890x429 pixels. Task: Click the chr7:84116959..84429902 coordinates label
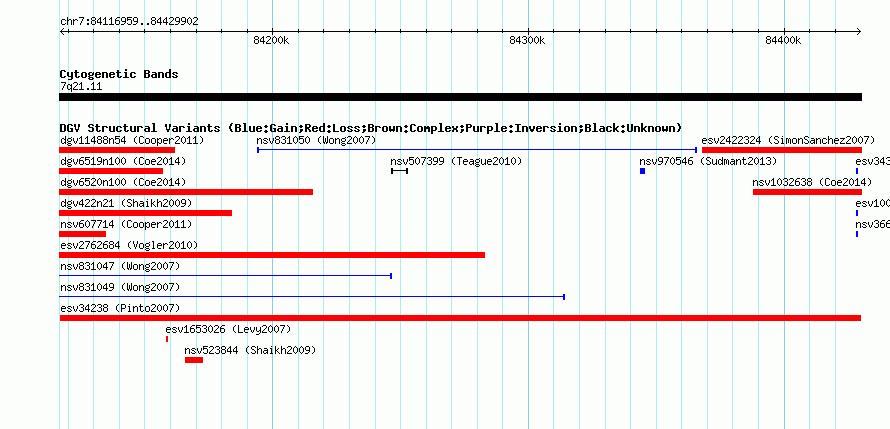[129, 22]
